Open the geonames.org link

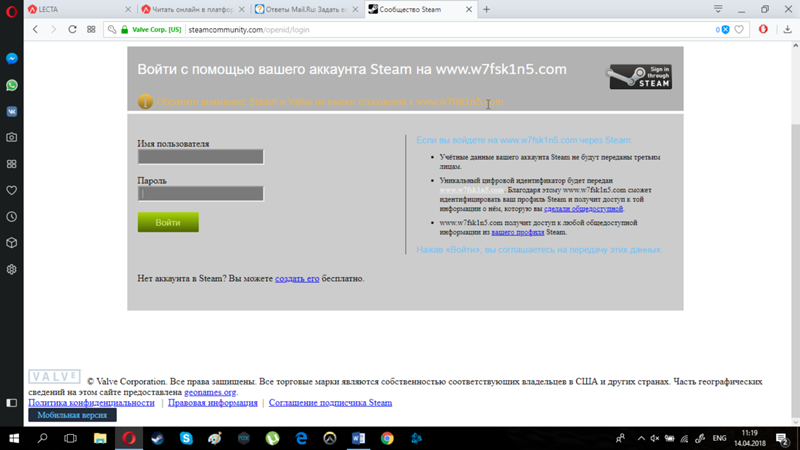click(210, 392)
